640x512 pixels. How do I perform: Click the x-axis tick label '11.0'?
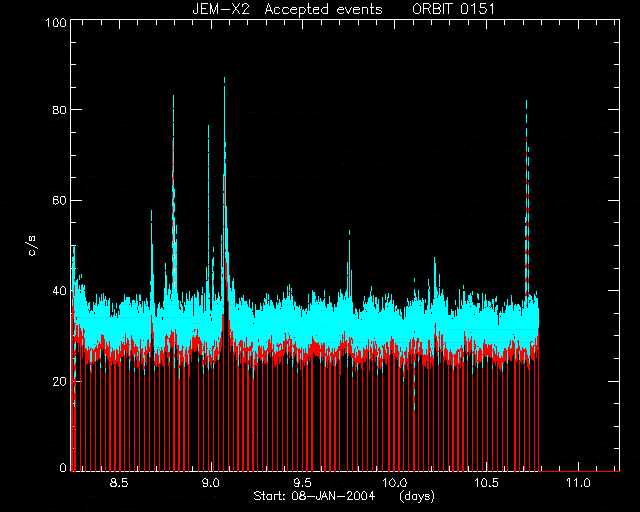(578, 483)
